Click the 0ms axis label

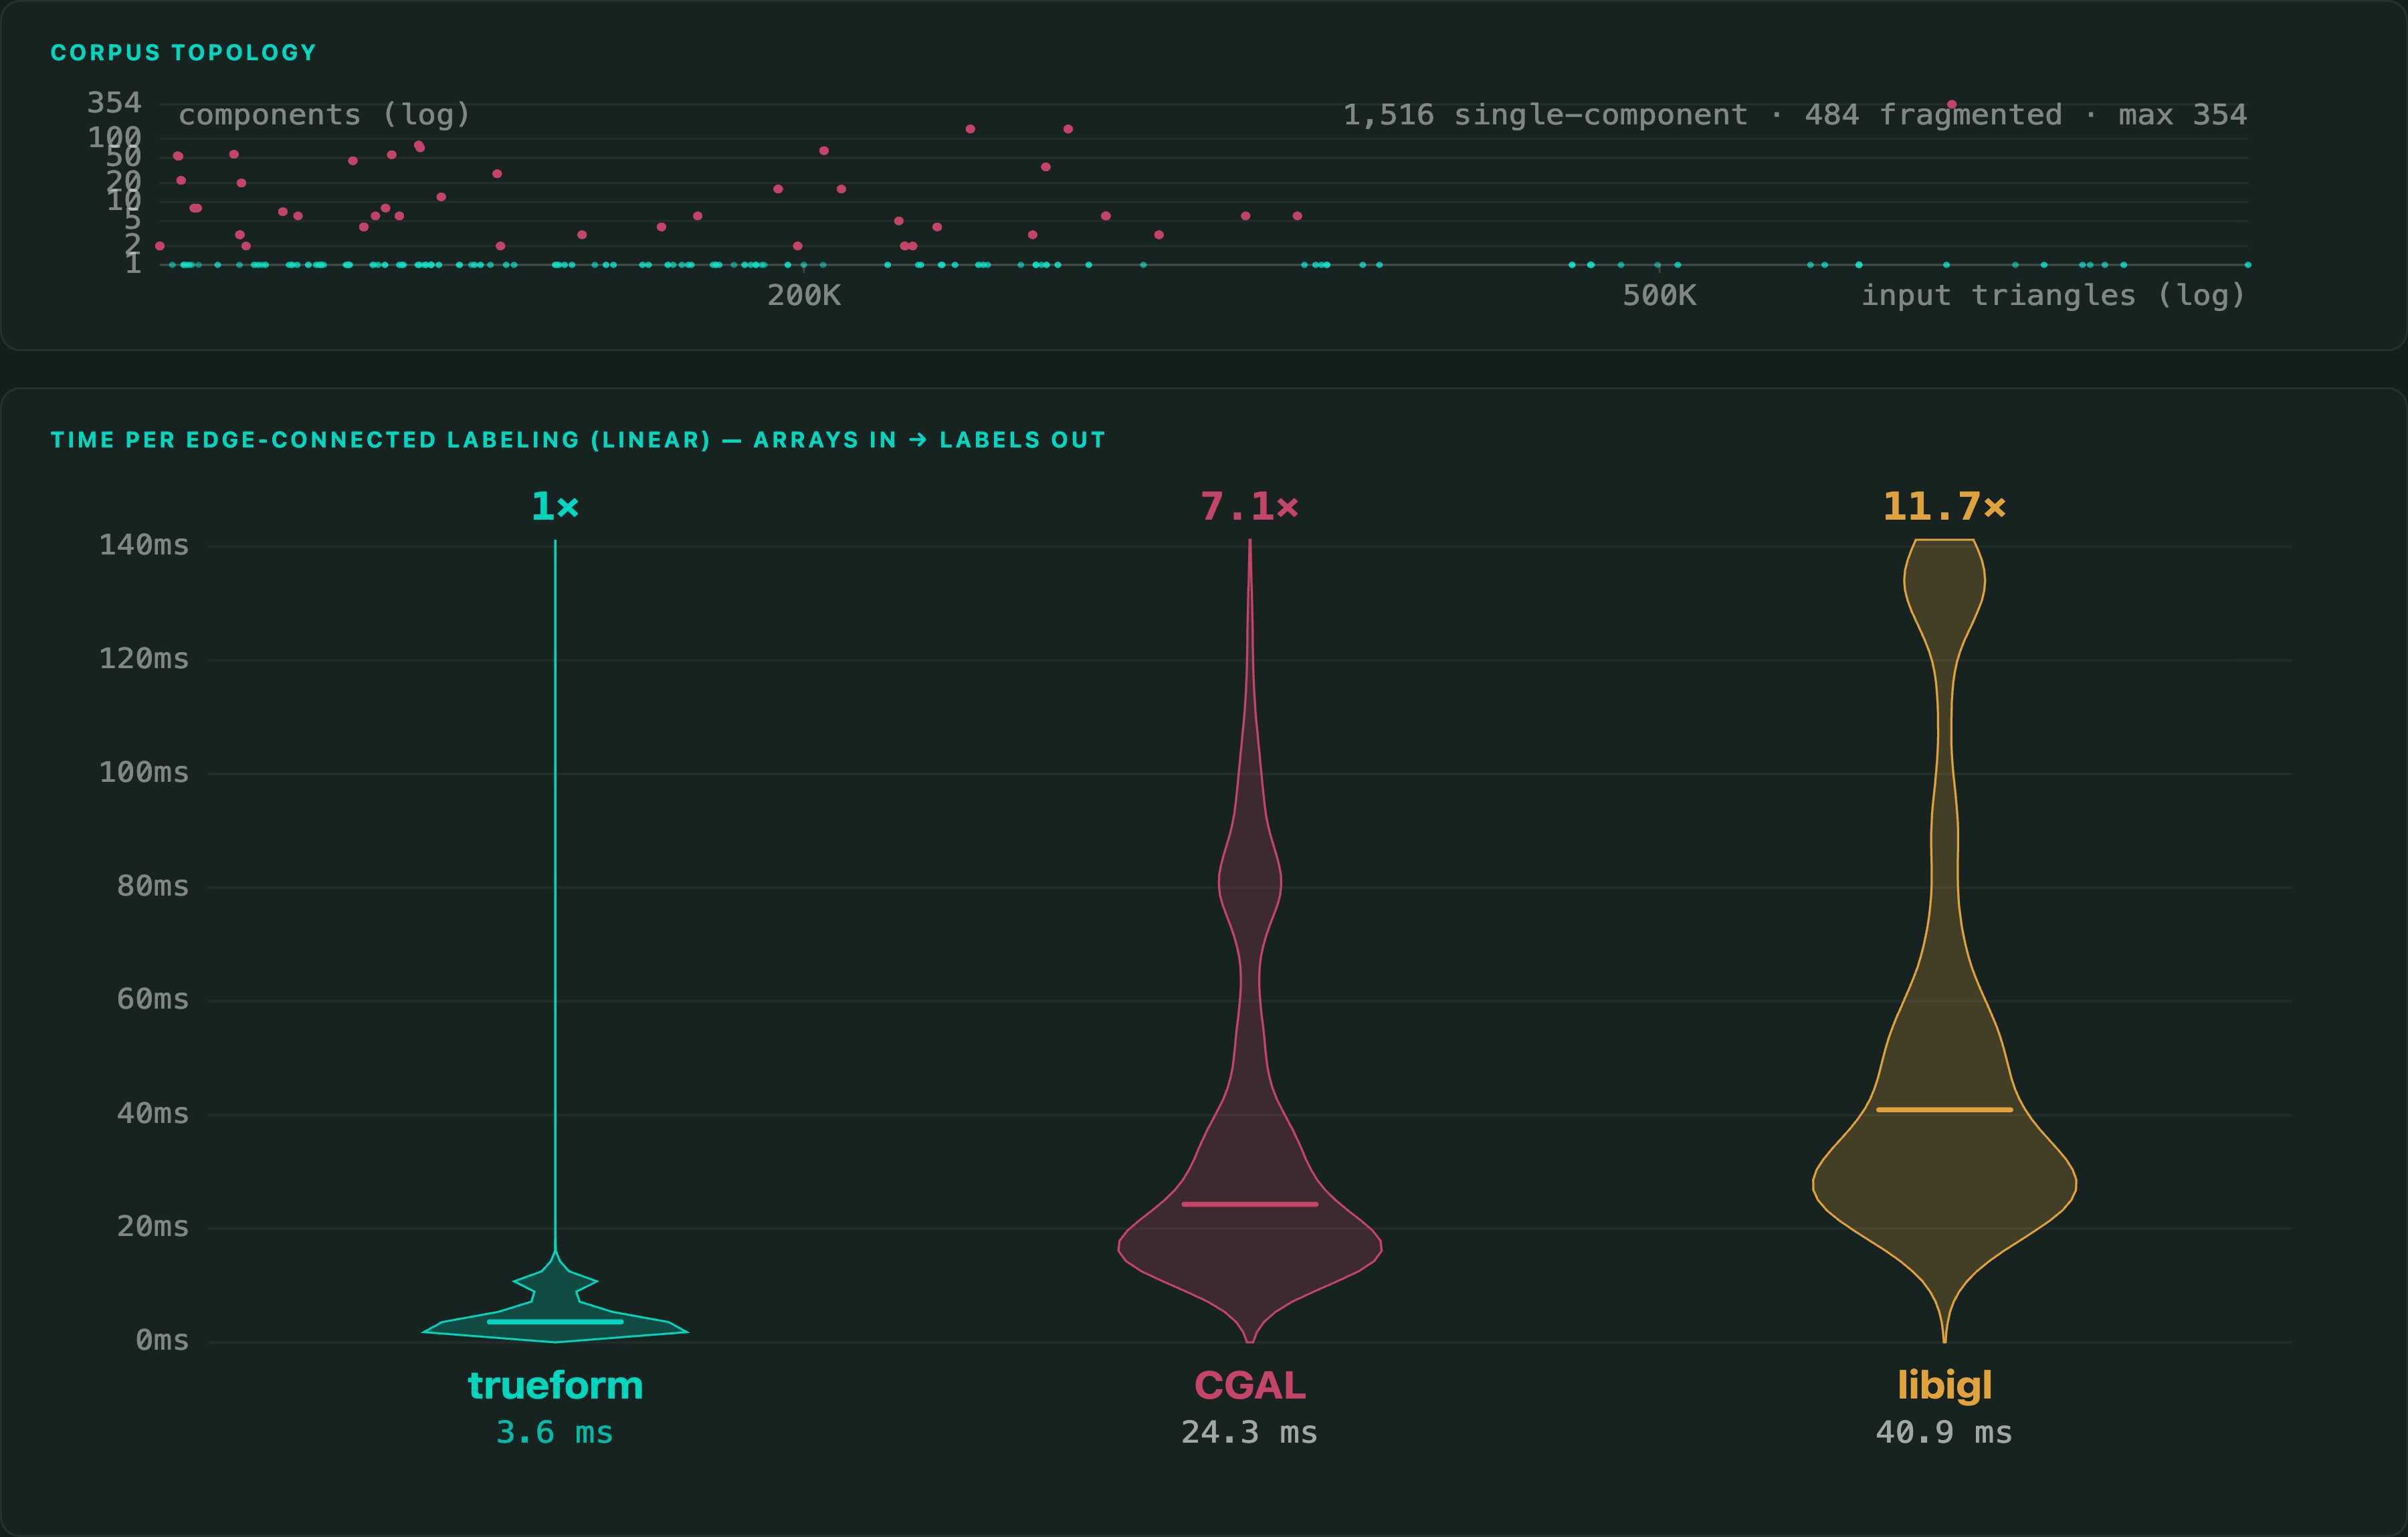click(161, 1340)
